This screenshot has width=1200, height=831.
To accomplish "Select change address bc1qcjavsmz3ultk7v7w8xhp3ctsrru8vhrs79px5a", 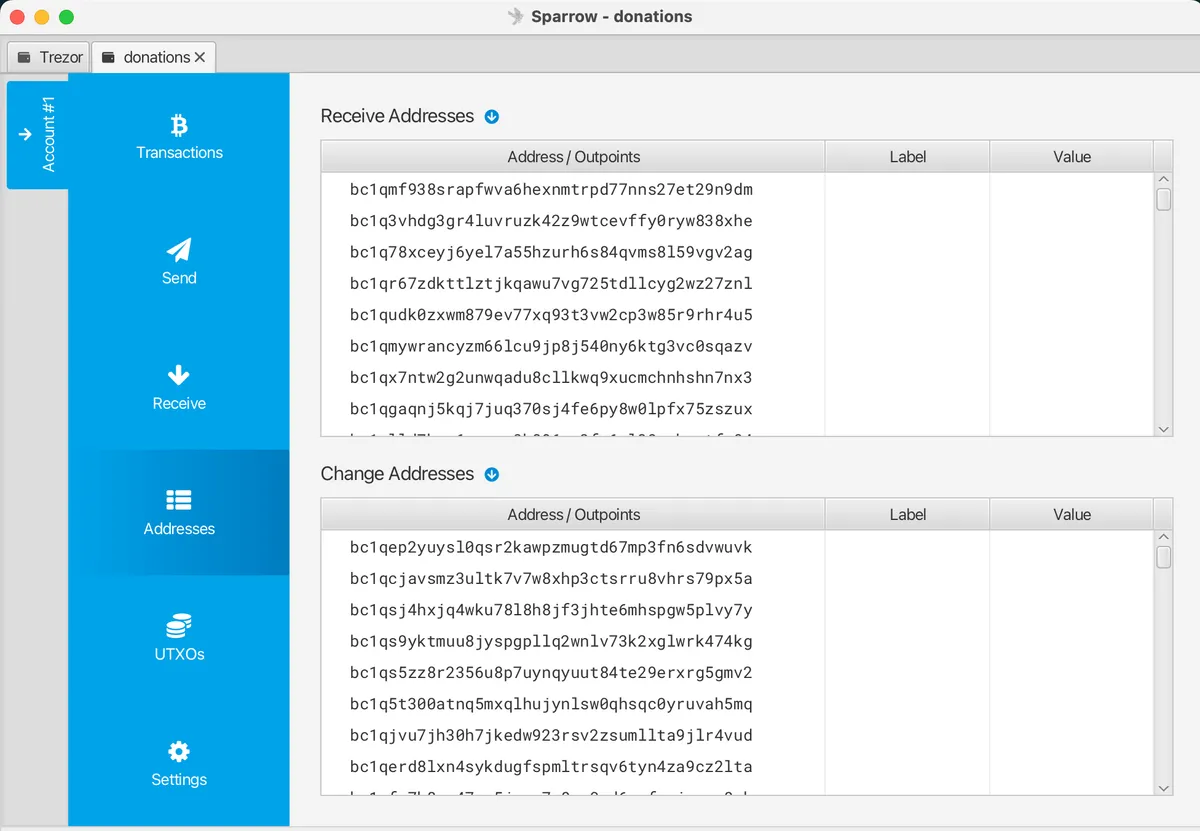I will [x=551, y=579].
